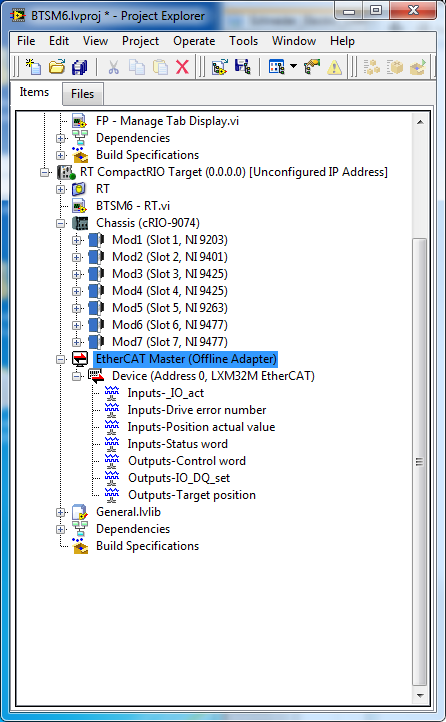Click the EtherCAT Master adapter icon
Viewport: 446px width, 722px height.
[80, 359]
